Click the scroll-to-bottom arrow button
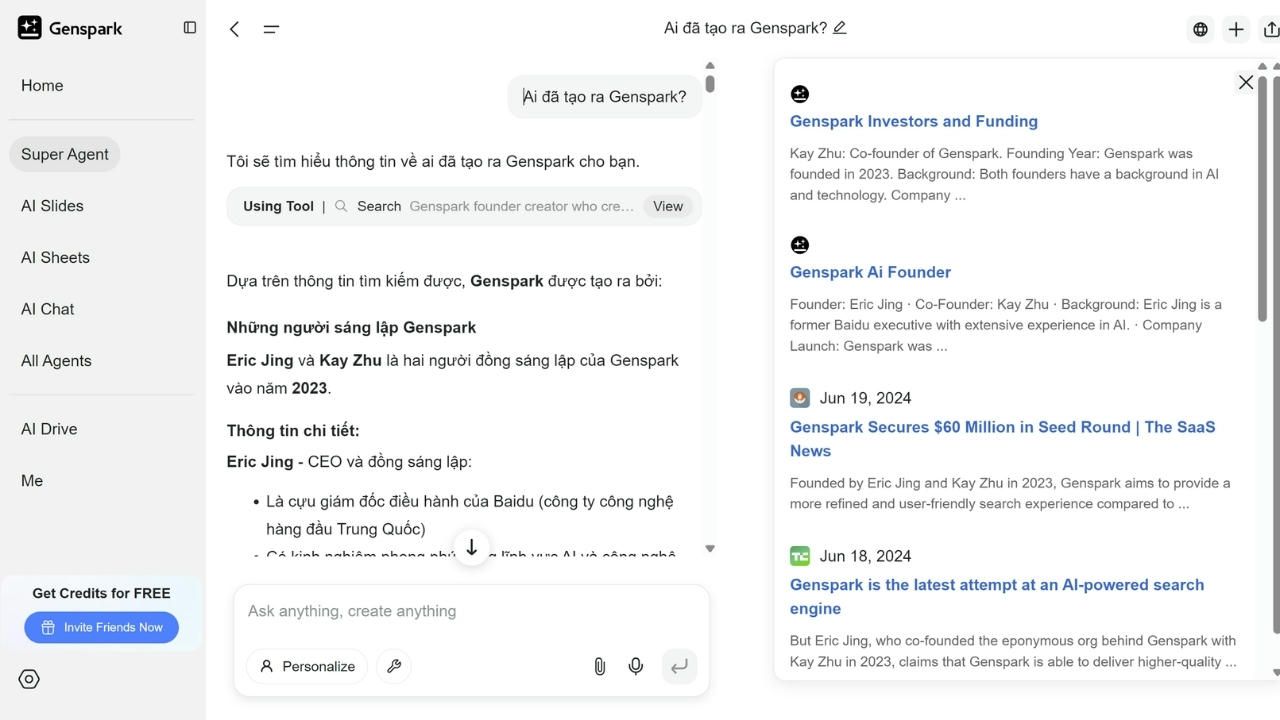 [472, 547]
